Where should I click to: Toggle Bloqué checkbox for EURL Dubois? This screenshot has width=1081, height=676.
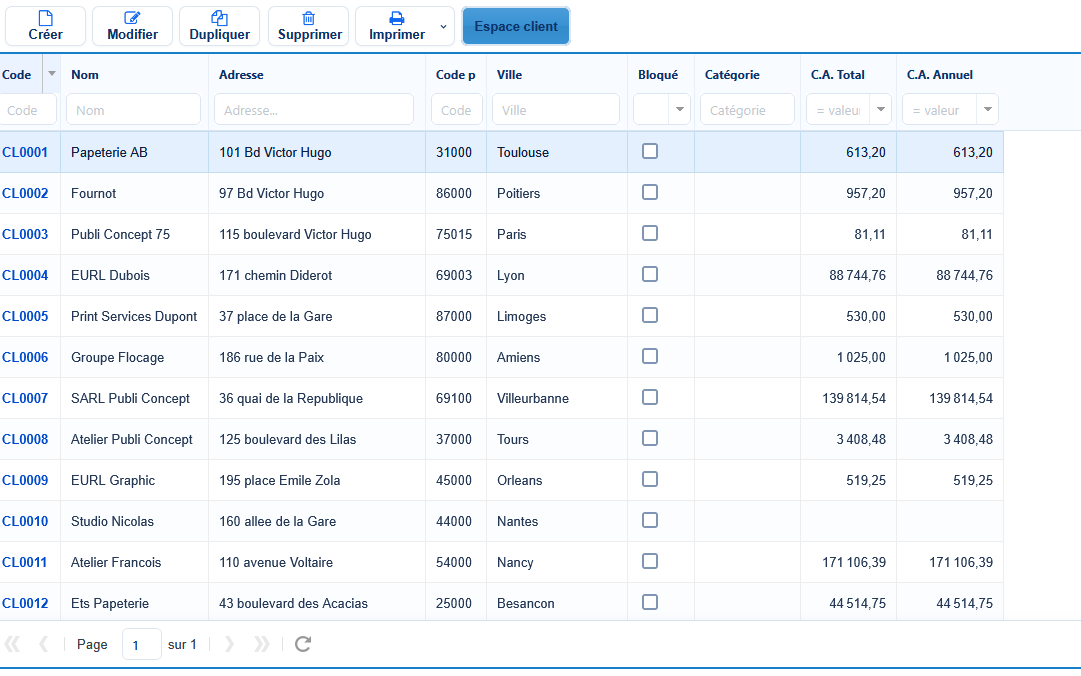pyautogui.click(x=649, y=274)
